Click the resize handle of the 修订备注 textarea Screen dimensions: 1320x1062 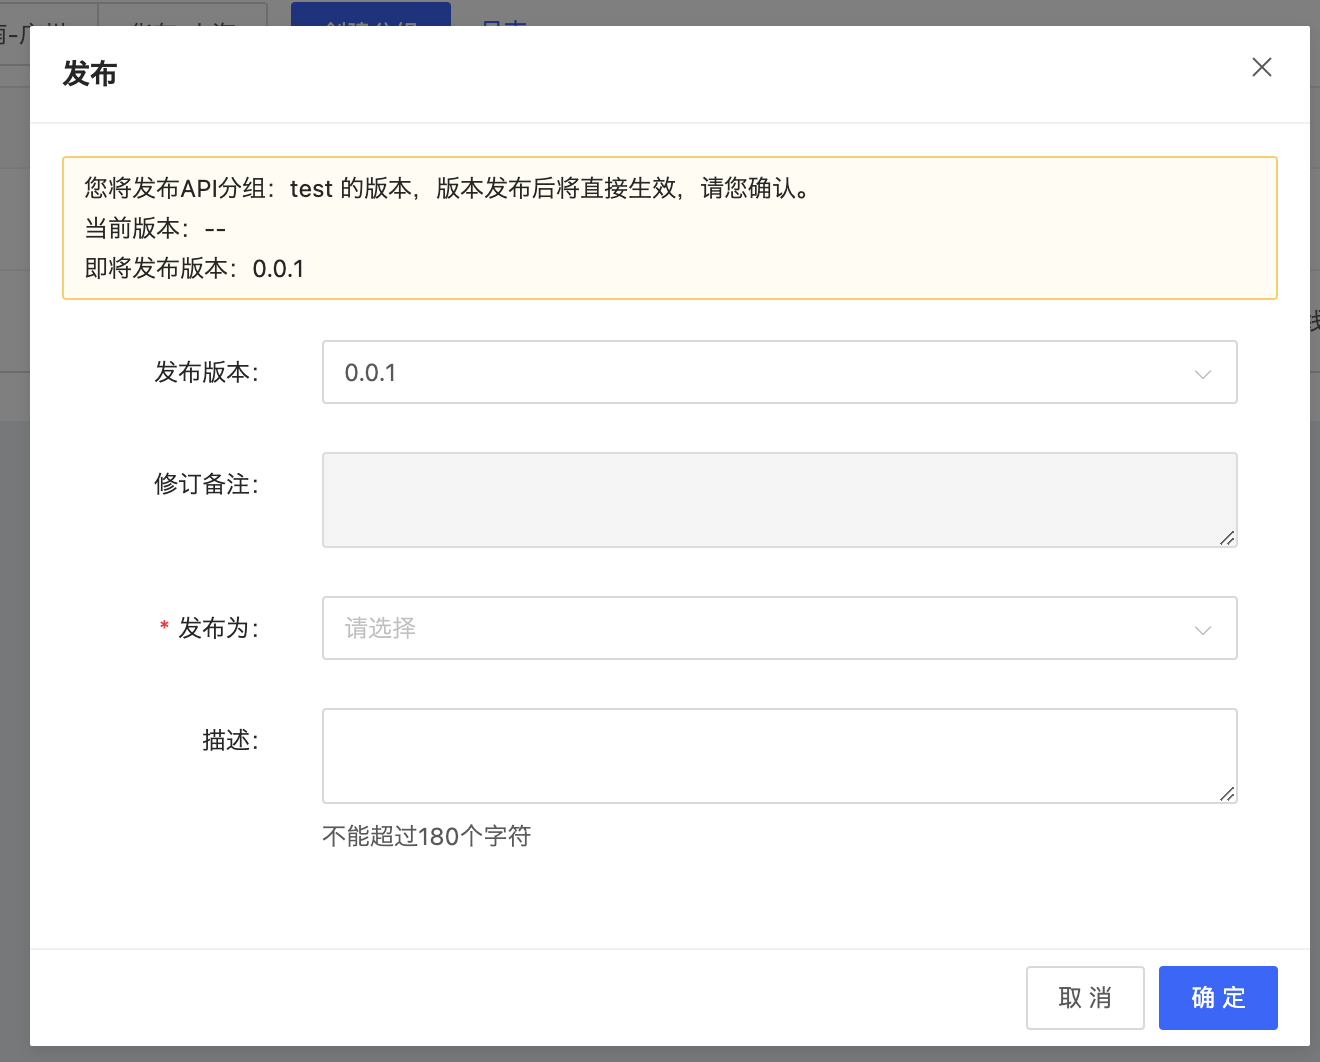tap(1227, 538)
